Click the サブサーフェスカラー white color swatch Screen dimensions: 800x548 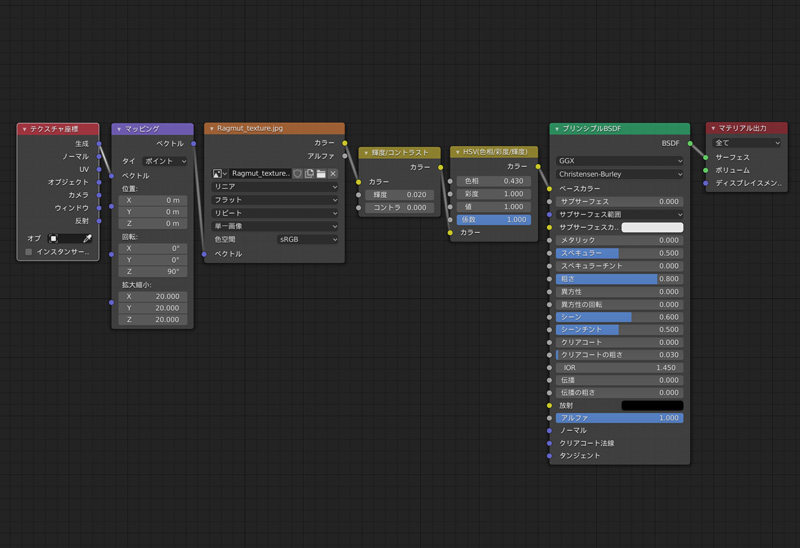point(652,228)
